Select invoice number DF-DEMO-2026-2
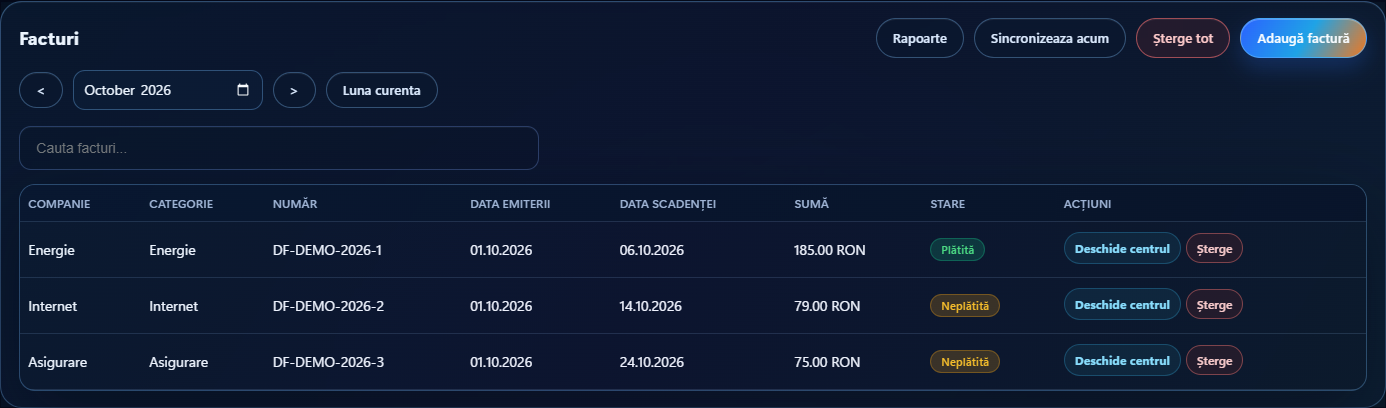Image resolution: width=1386 pixels, height=408 pixels. pyautogui.click(x=328, y=306)
